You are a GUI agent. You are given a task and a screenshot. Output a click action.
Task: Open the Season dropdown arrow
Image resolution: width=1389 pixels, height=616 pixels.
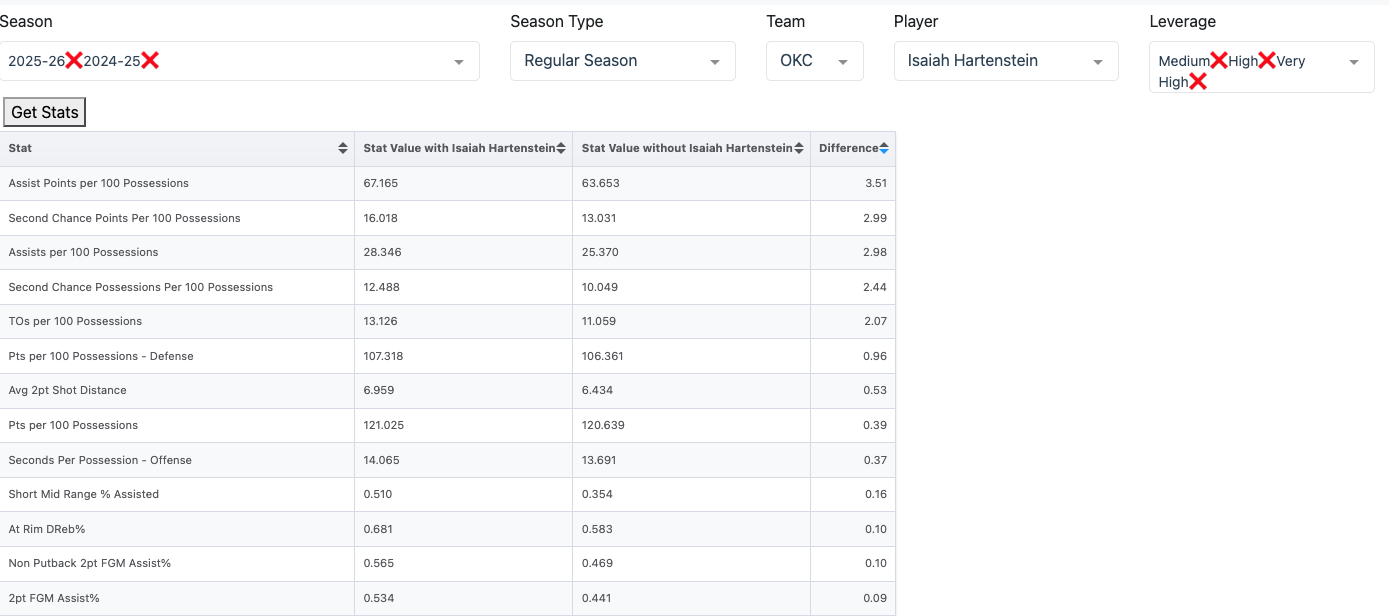[x=459, y=62]
